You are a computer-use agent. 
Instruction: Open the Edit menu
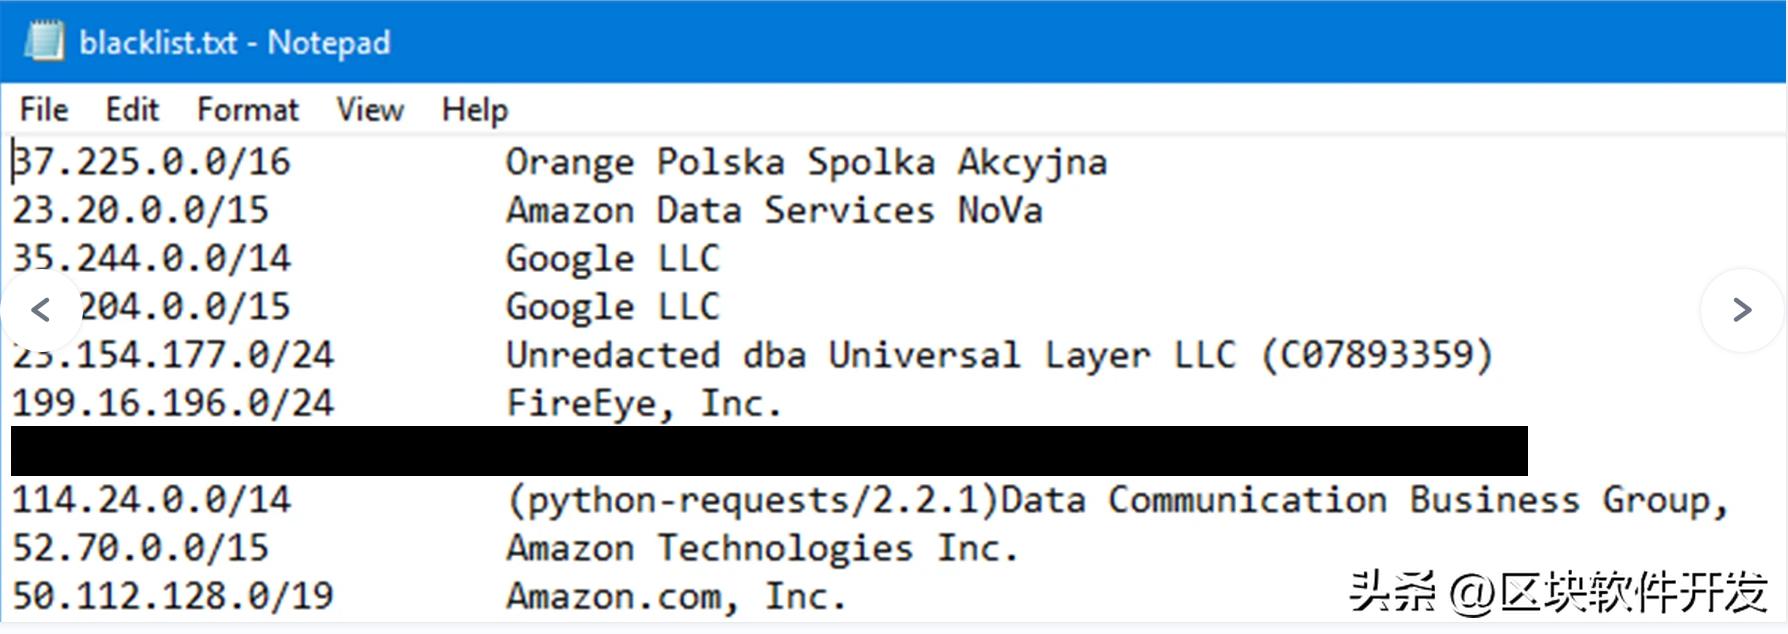pyautogui.click(x=132, y=109)
